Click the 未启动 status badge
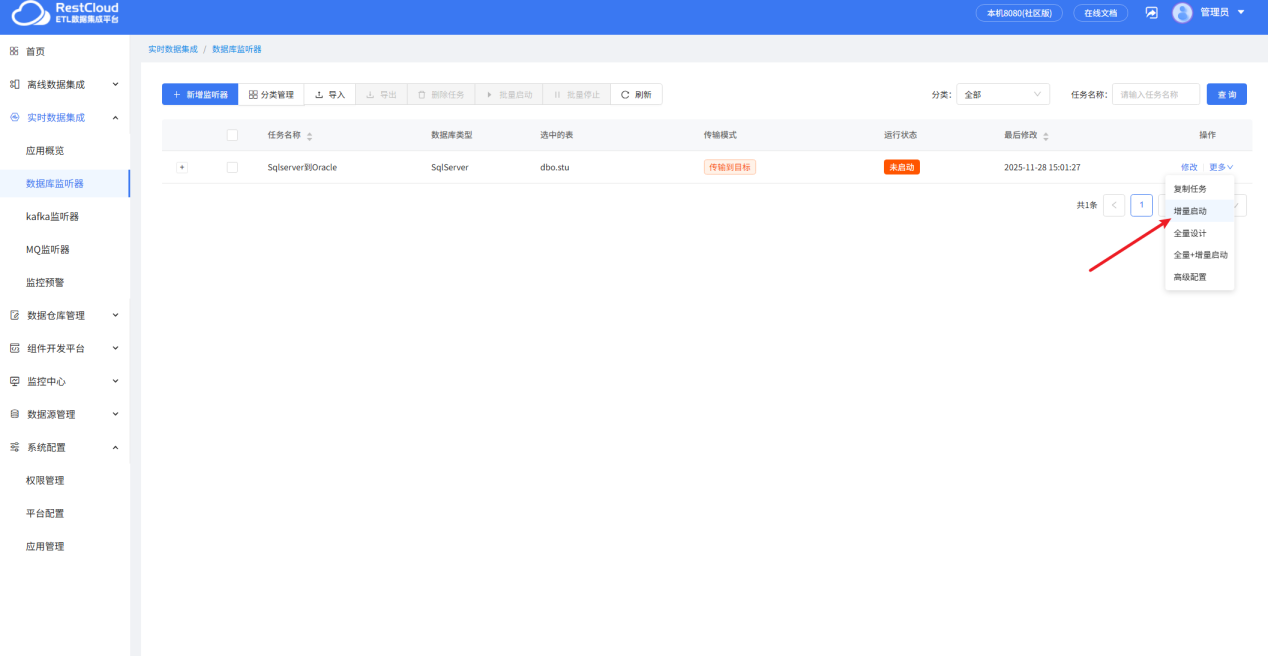The image size is (1268, 656). pos(901,167)
